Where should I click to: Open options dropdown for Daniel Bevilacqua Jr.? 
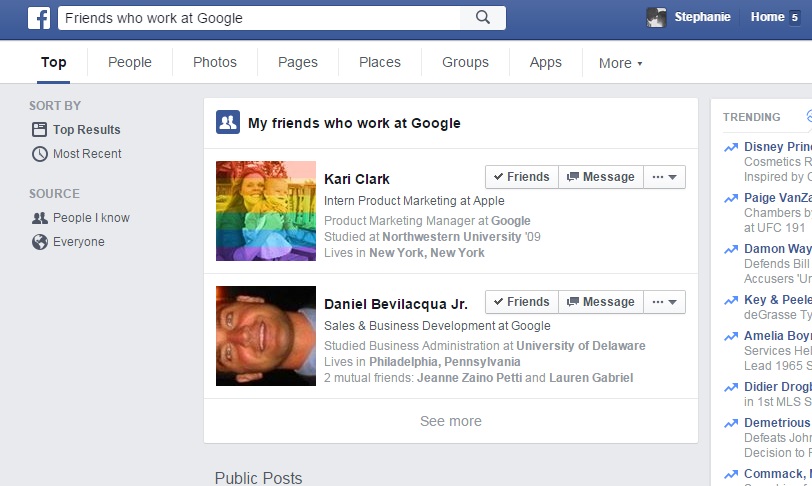(x=664, y=302)
